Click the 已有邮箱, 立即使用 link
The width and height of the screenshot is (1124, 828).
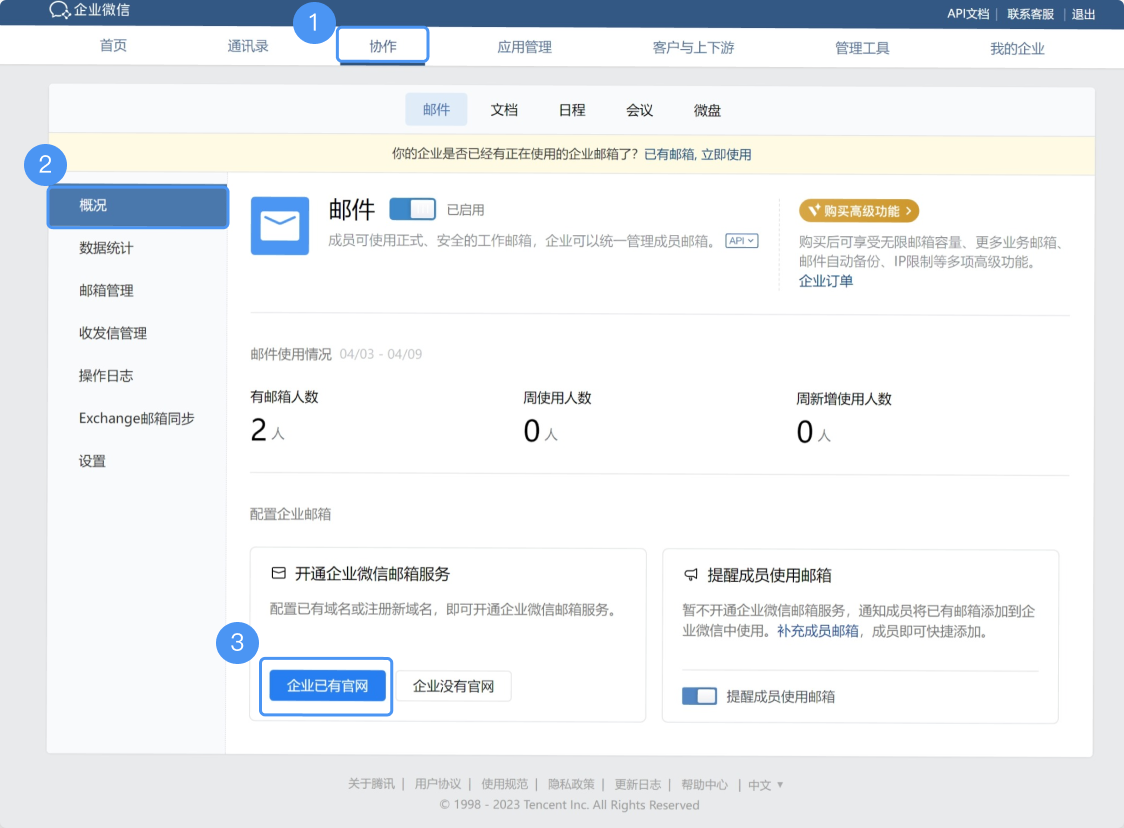pos(697,154)
